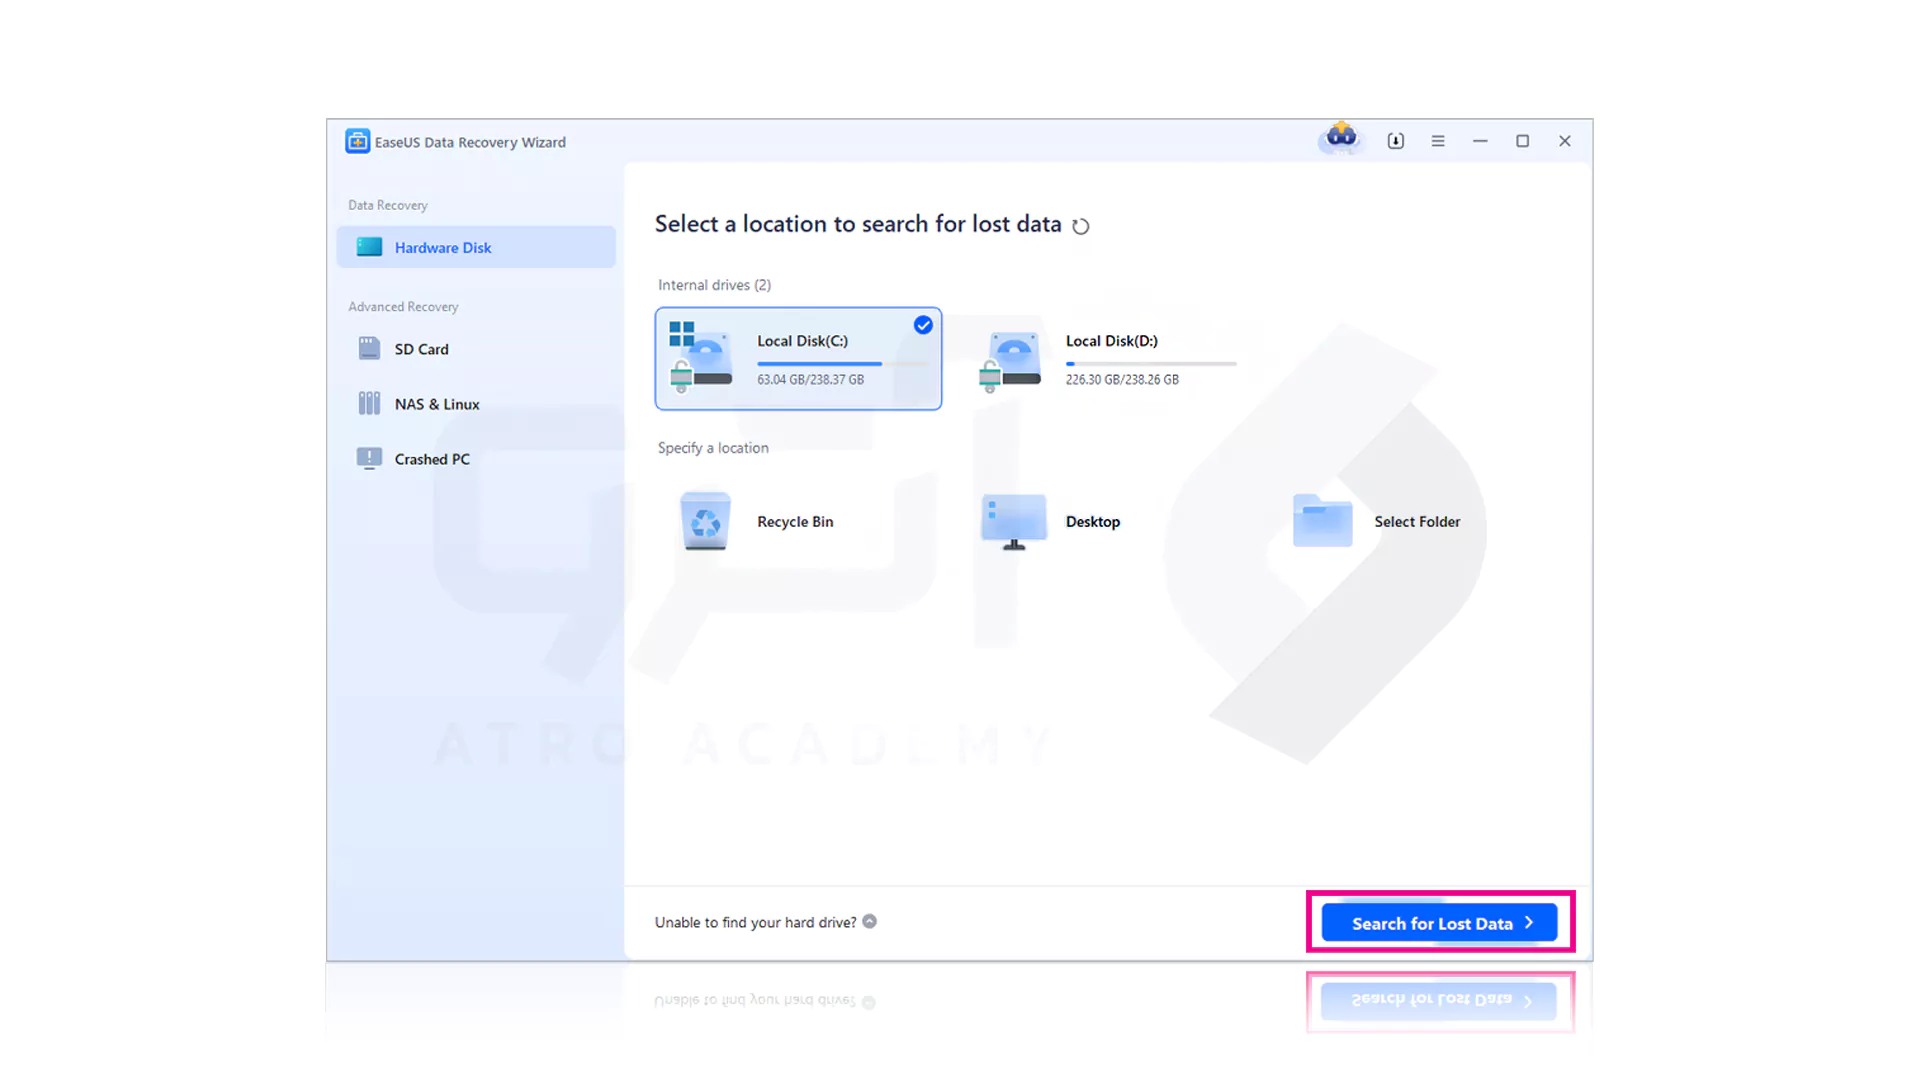This screenshot has width=1920, height=1080.
Task: Start Search for Lost Data
Action: tap(1439, 923)
